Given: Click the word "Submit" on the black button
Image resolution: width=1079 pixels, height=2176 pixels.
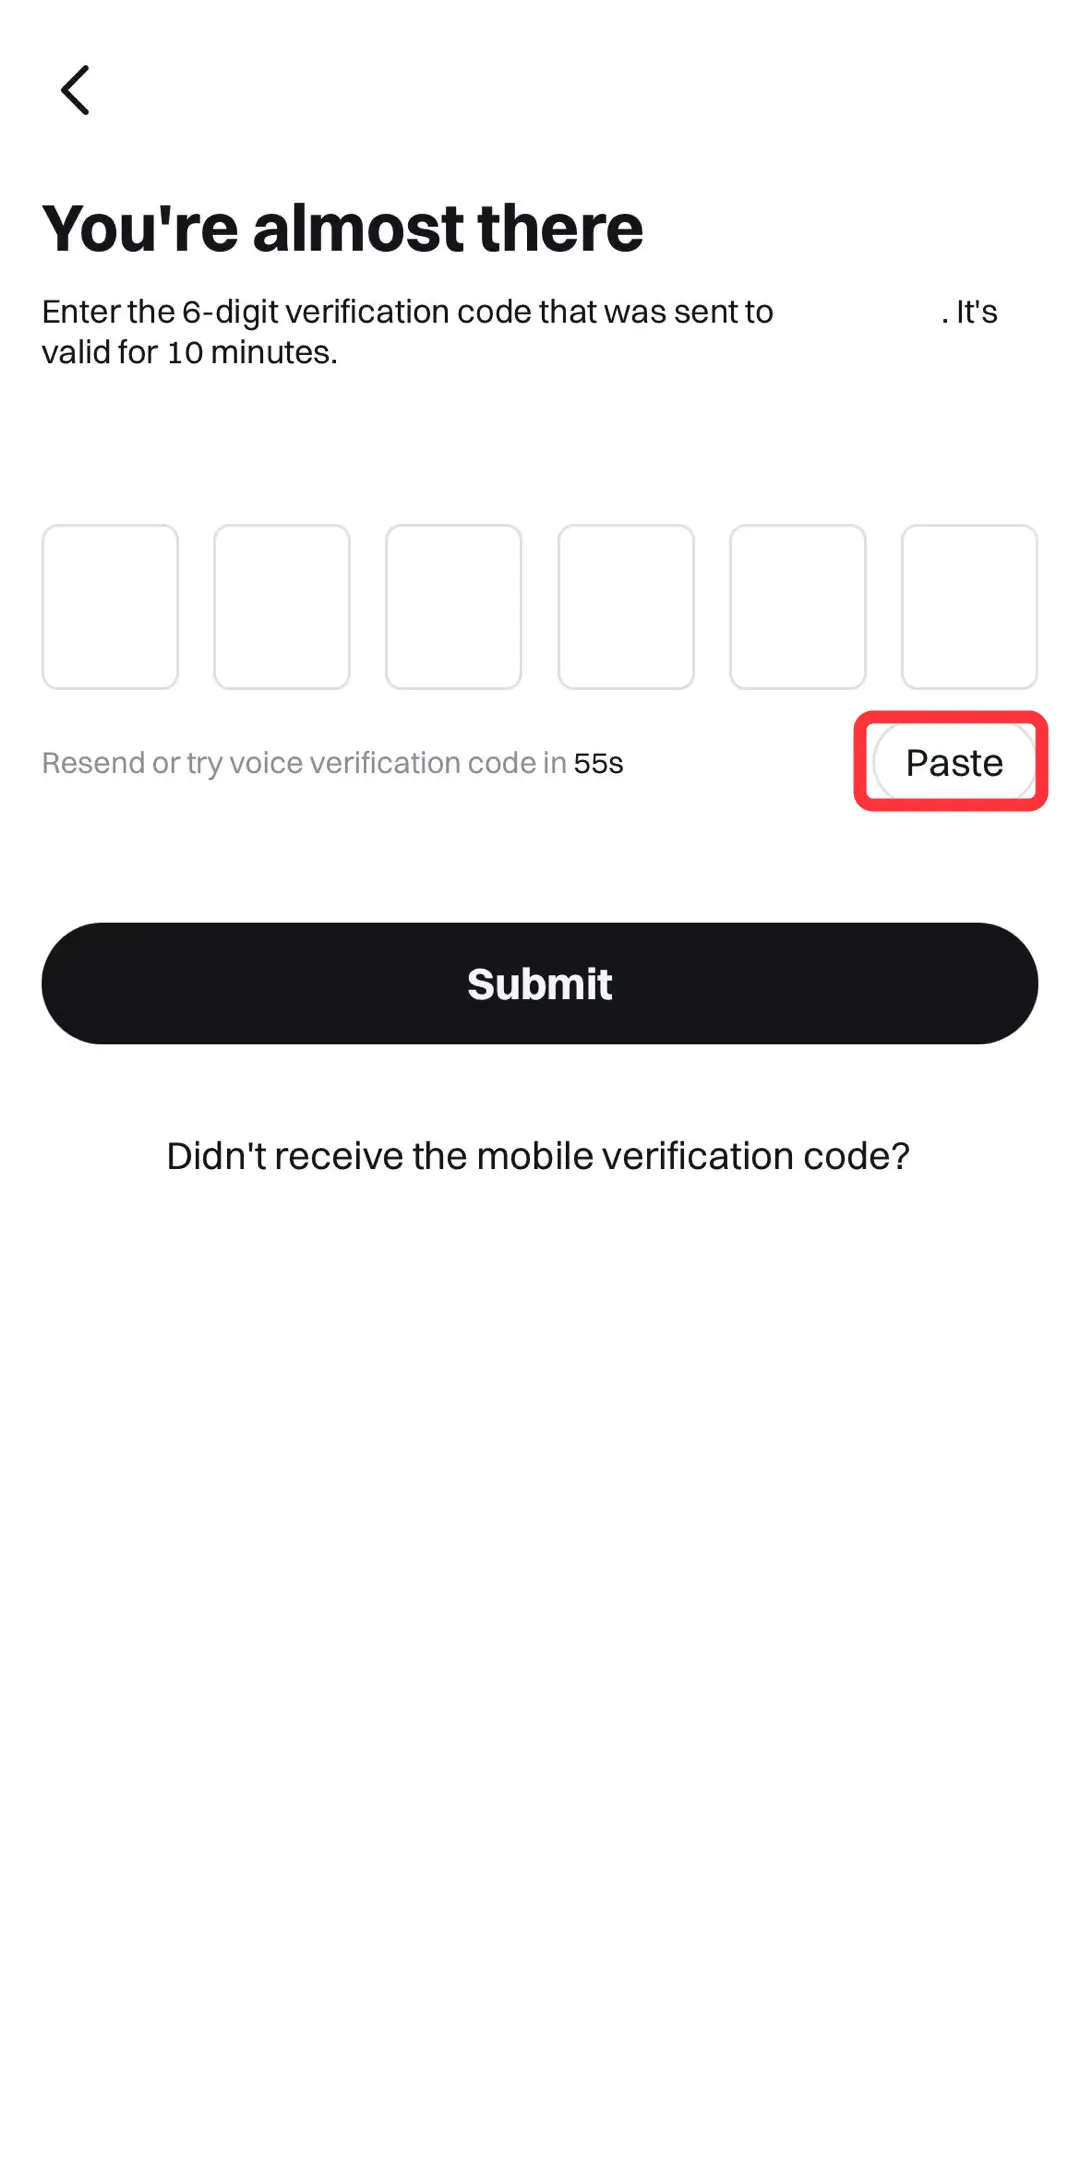Looking at the screenshot, I should tap(540, 984).
